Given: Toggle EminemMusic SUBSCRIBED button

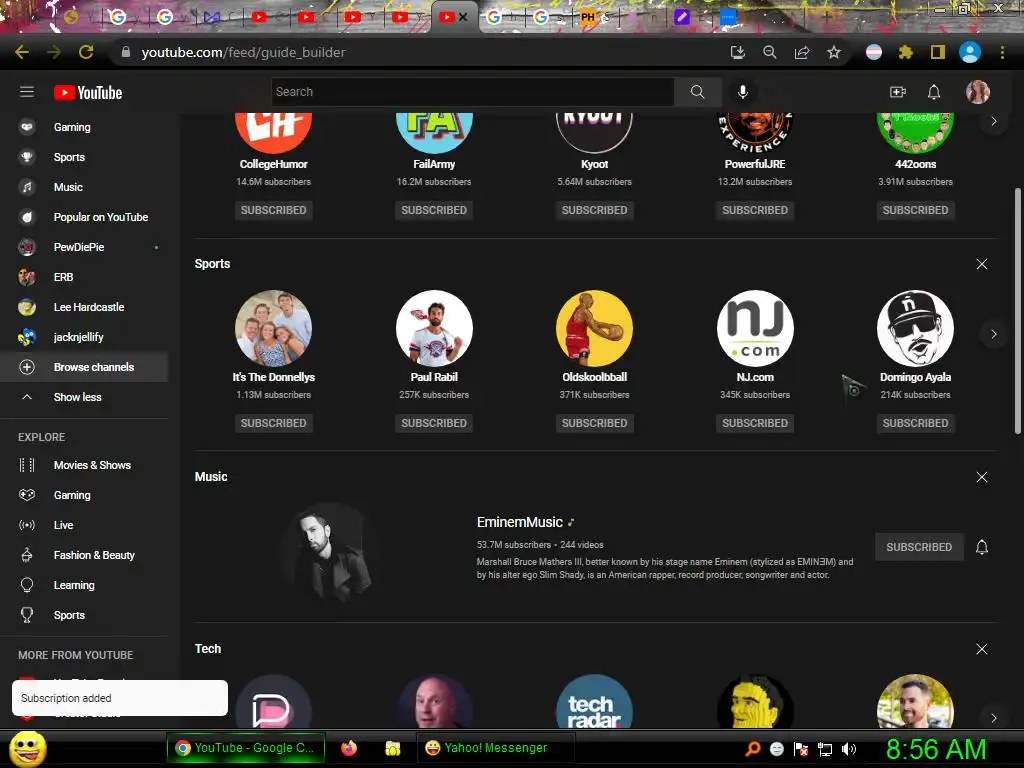Looking at the screenshot, I should point(919,547).
